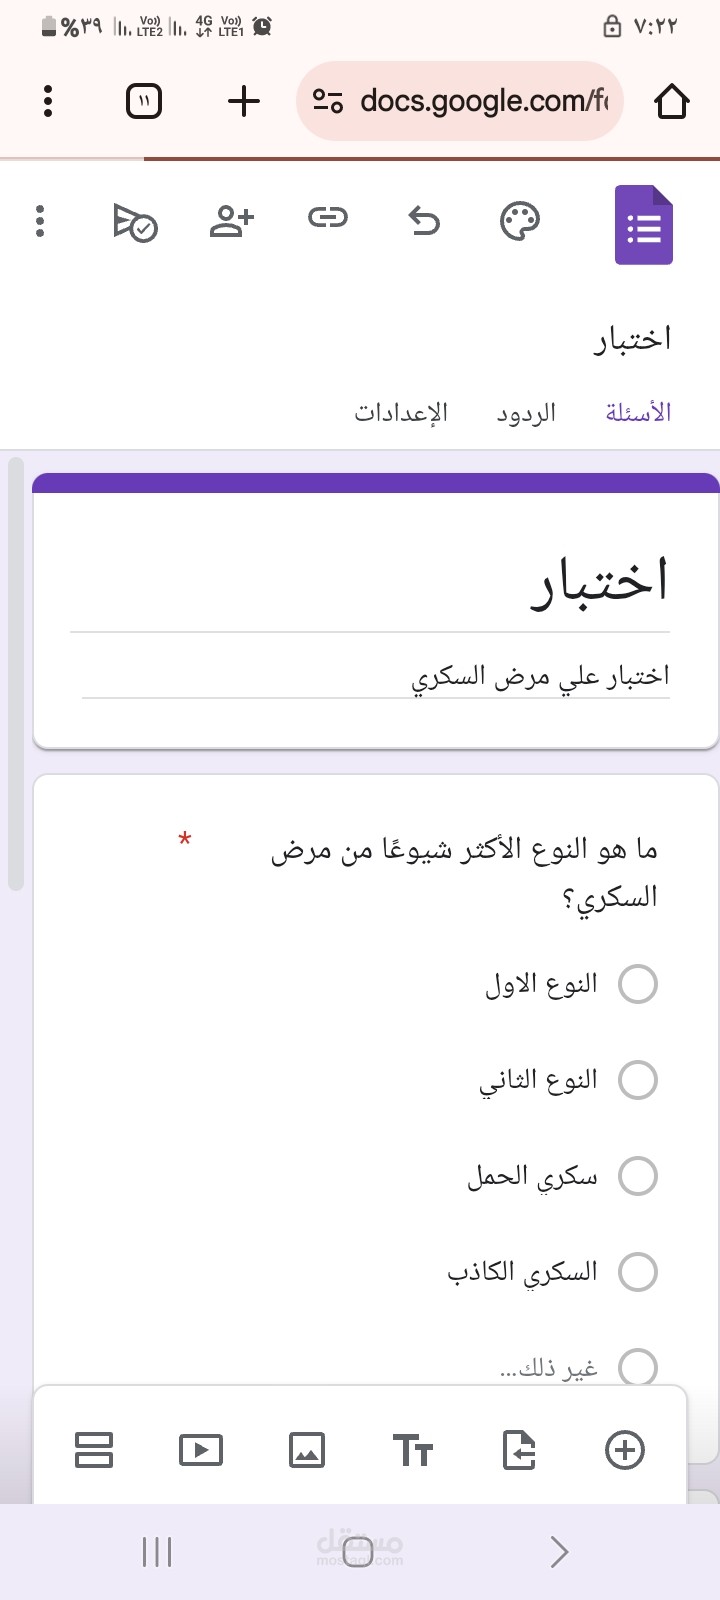Click the form description text field
Viewport: 720px width, 1600px height.
(376, 677)
